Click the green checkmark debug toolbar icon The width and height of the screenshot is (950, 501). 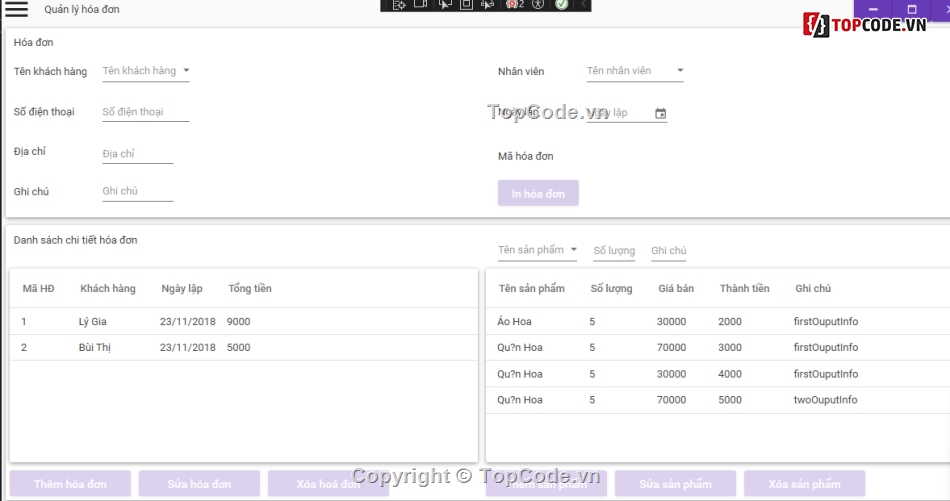pos(562,5)
